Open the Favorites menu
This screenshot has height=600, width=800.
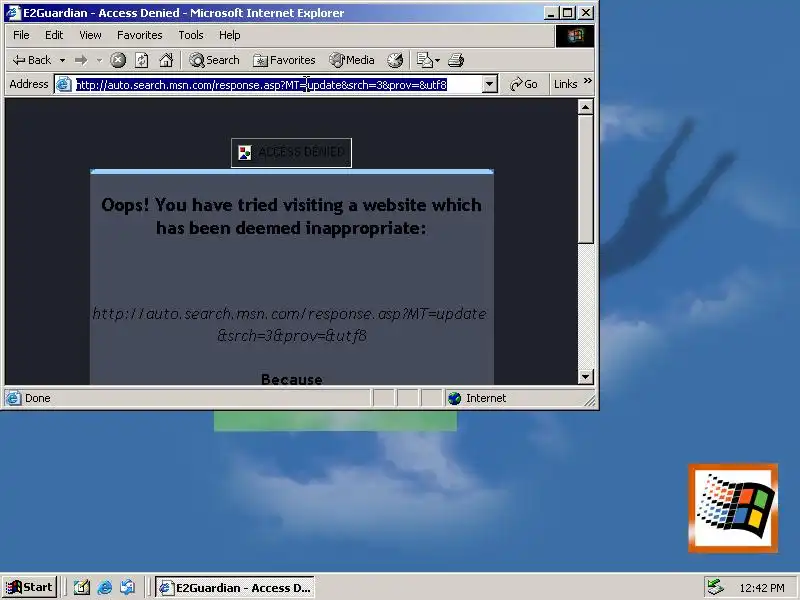click(x=139, y=35)
